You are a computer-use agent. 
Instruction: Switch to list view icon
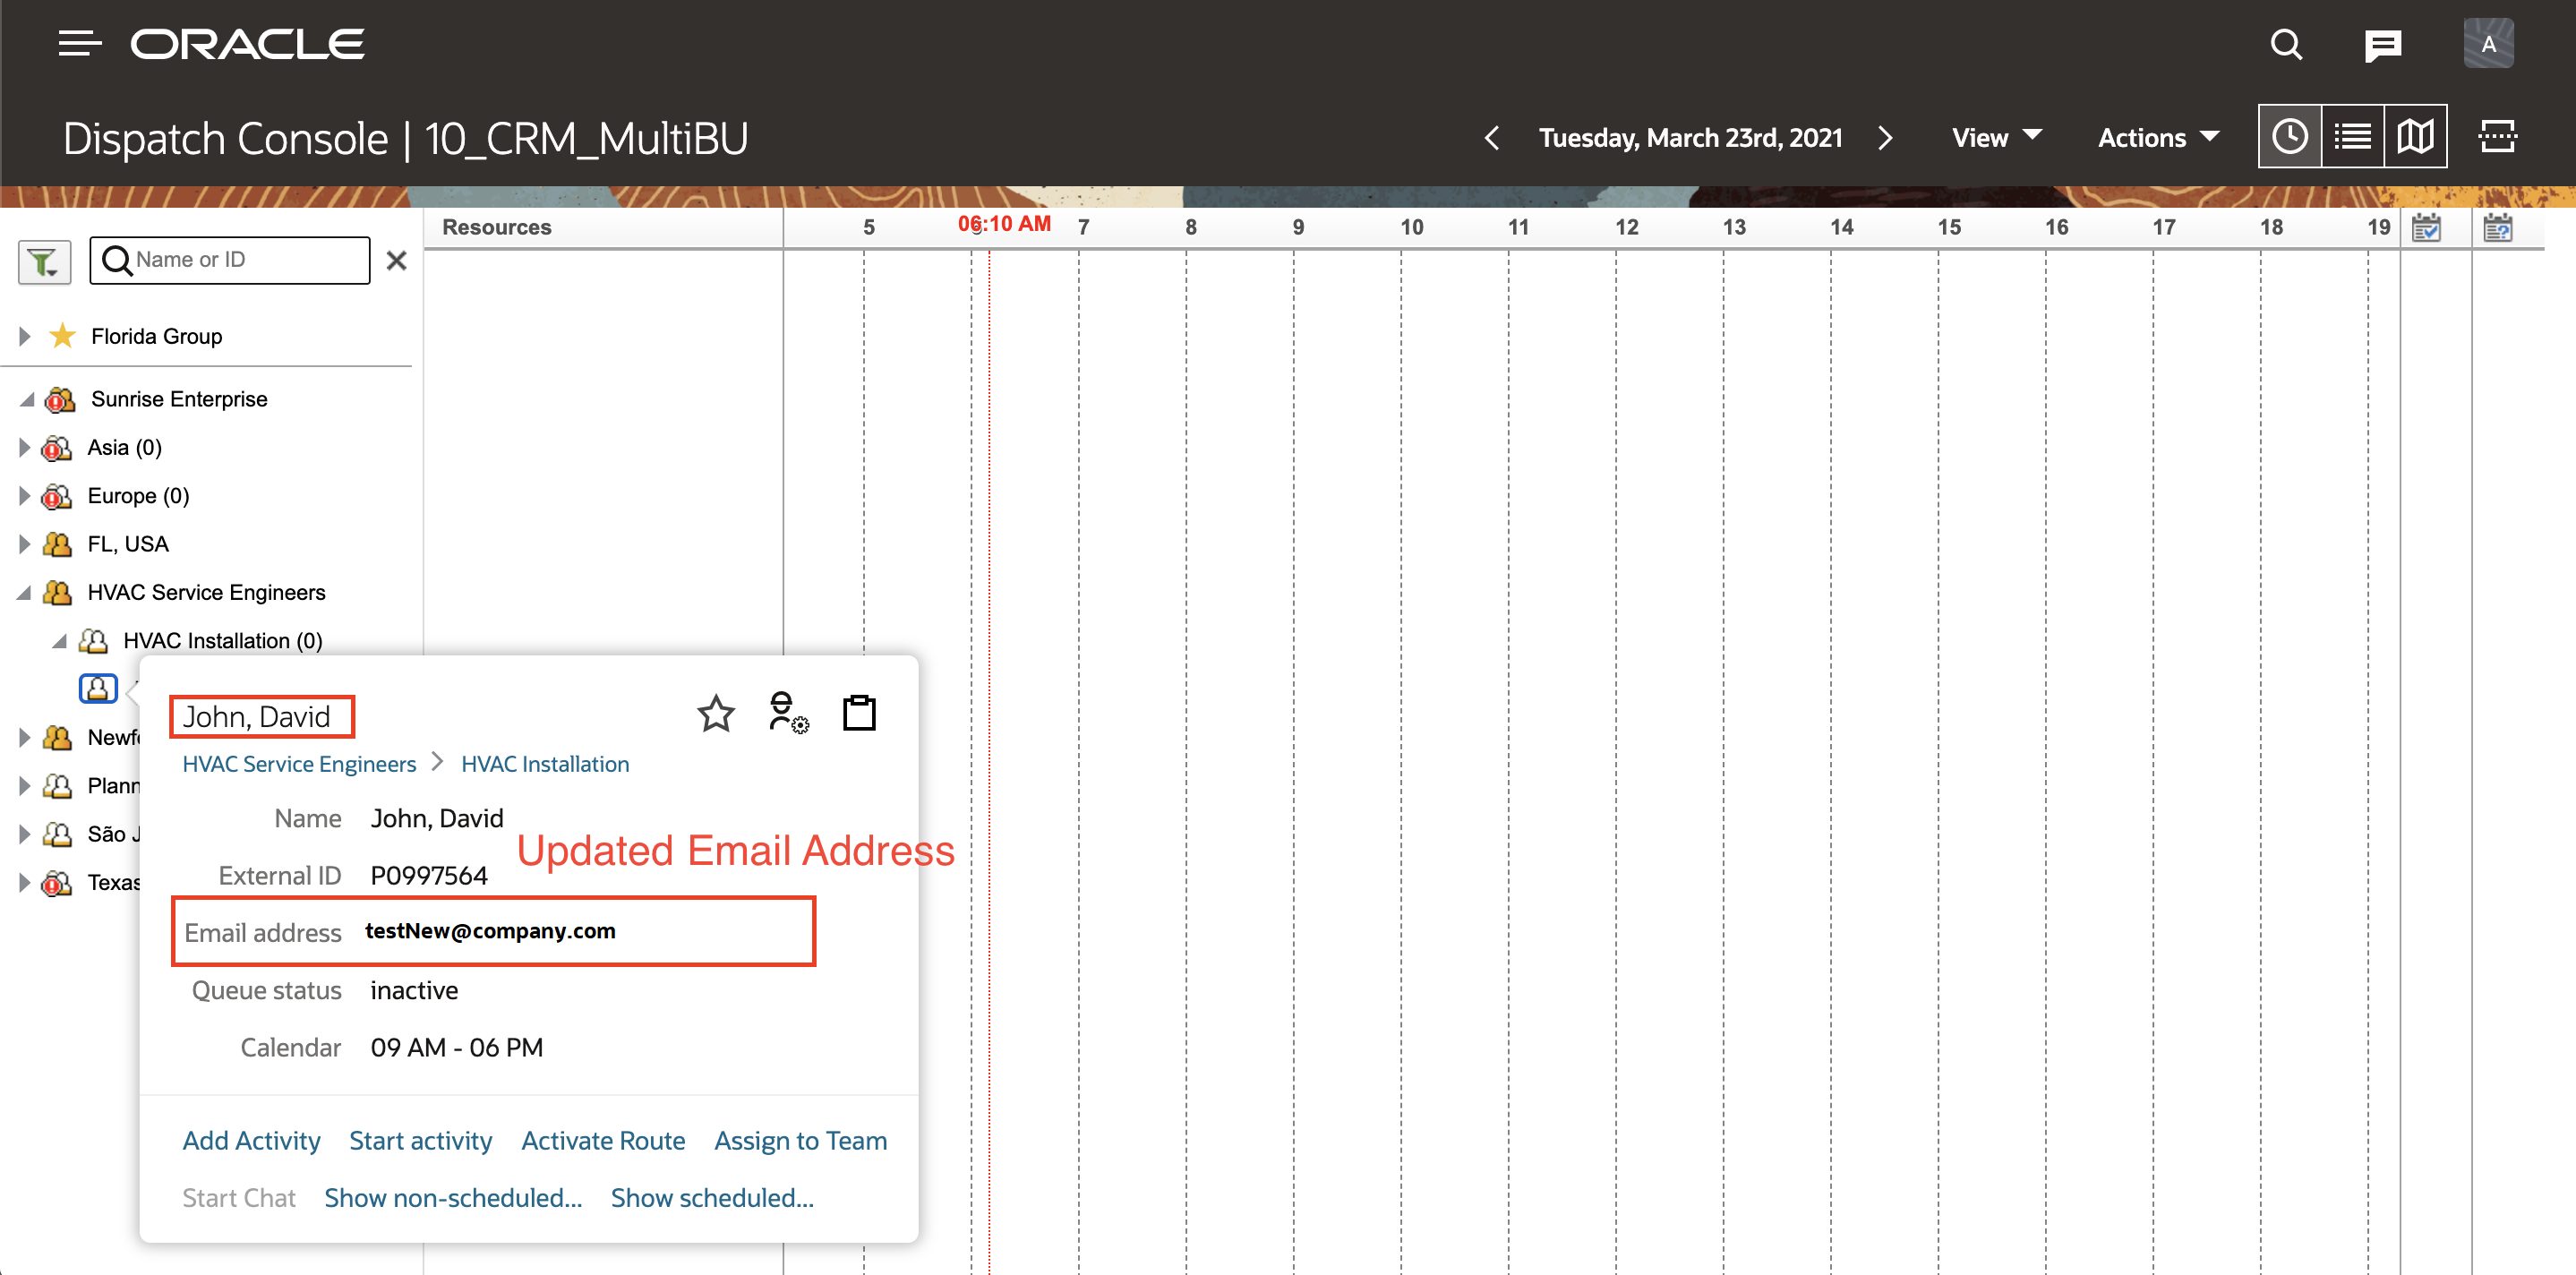2352,137
